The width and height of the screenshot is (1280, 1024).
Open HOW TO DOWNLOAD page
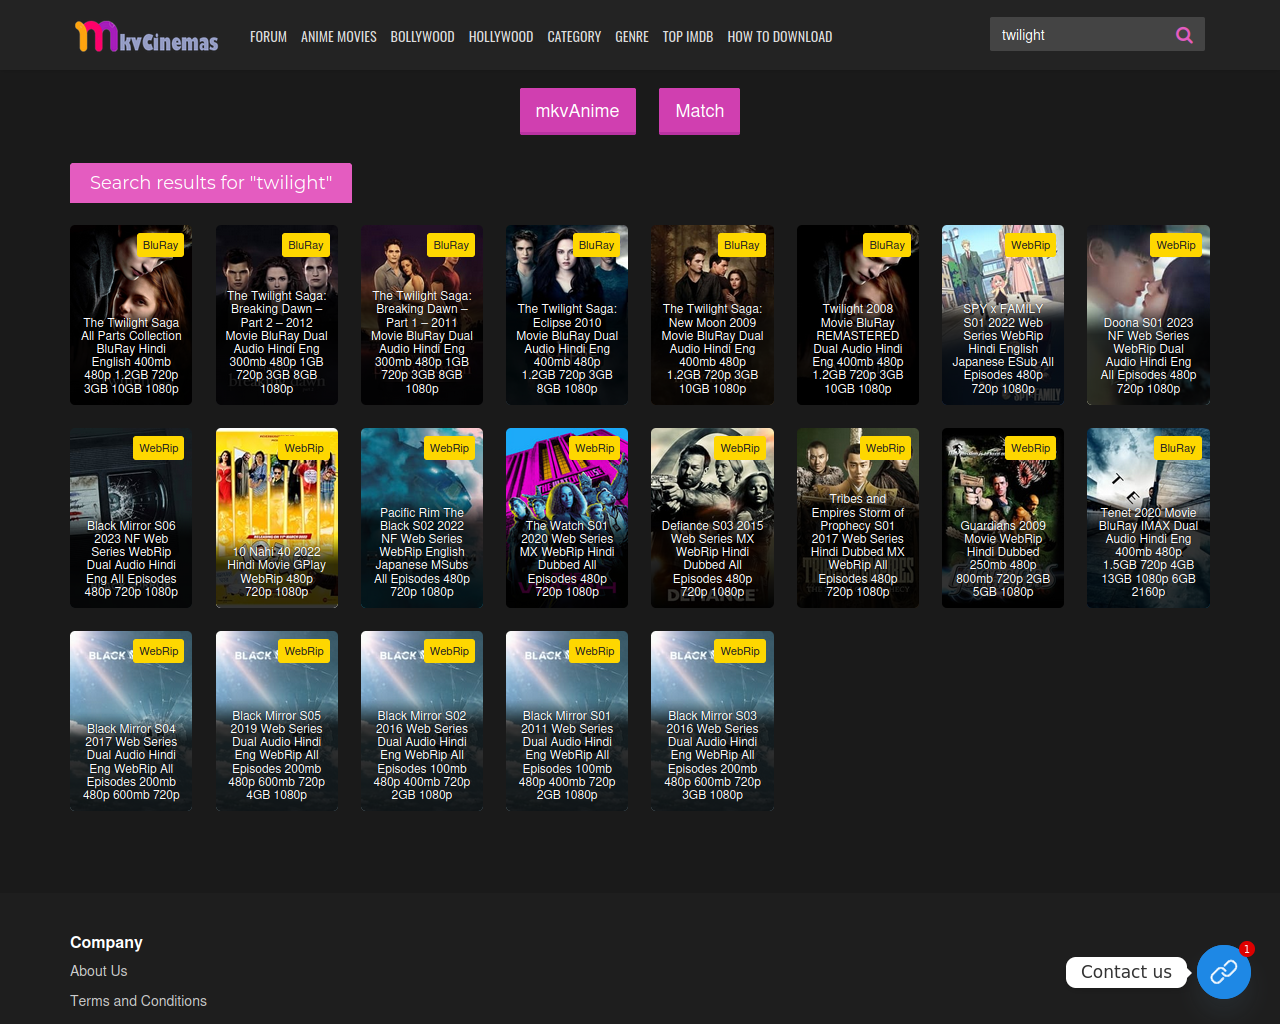780,37
